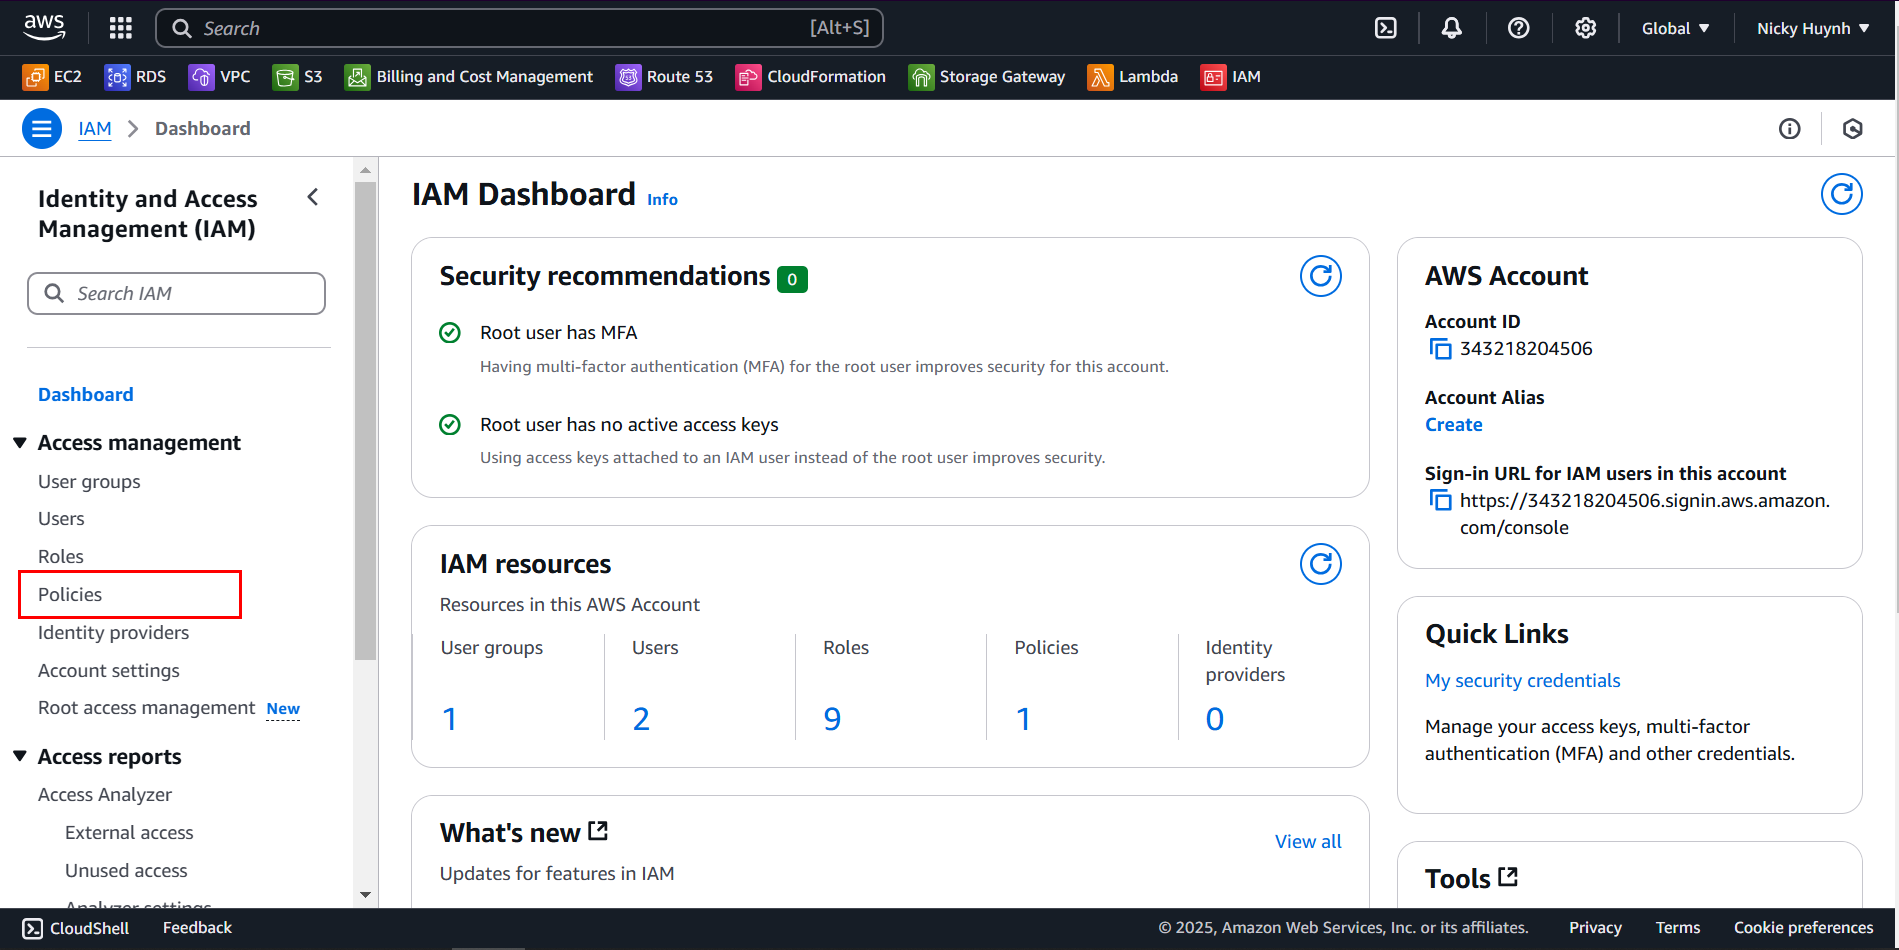Viewport: 1899px width, 950px height.
Task: Focus the Search IAM field
Action: point(176,294)
